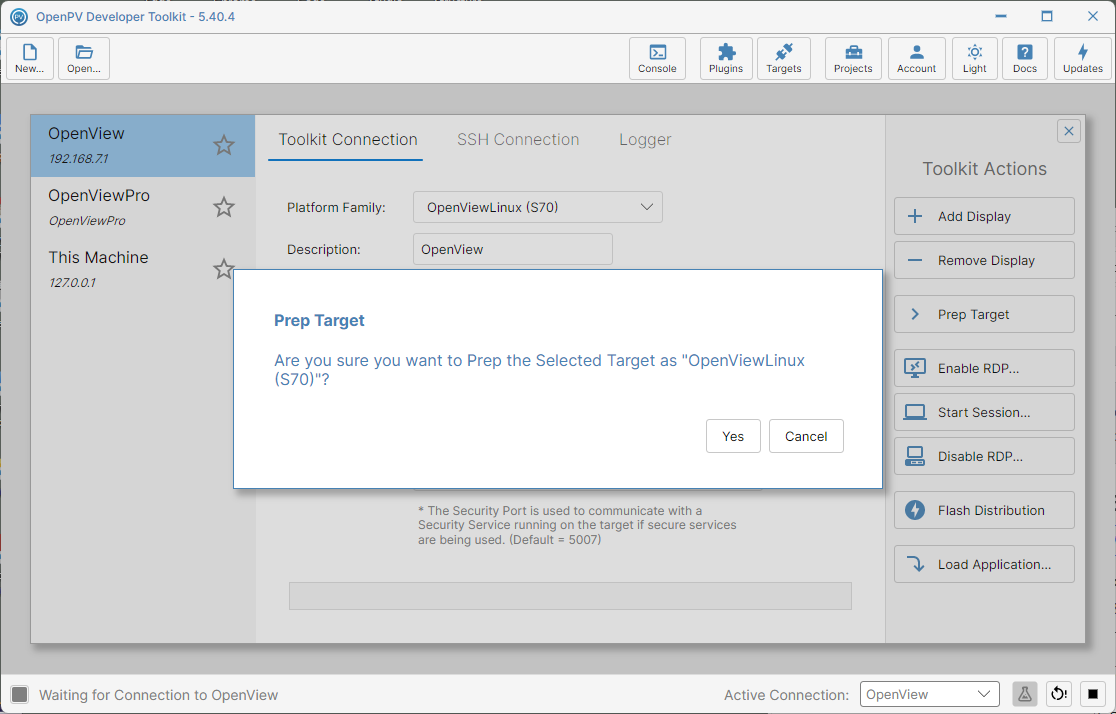Close the Toolkit Actions panel X

(x=1068, y=131)
